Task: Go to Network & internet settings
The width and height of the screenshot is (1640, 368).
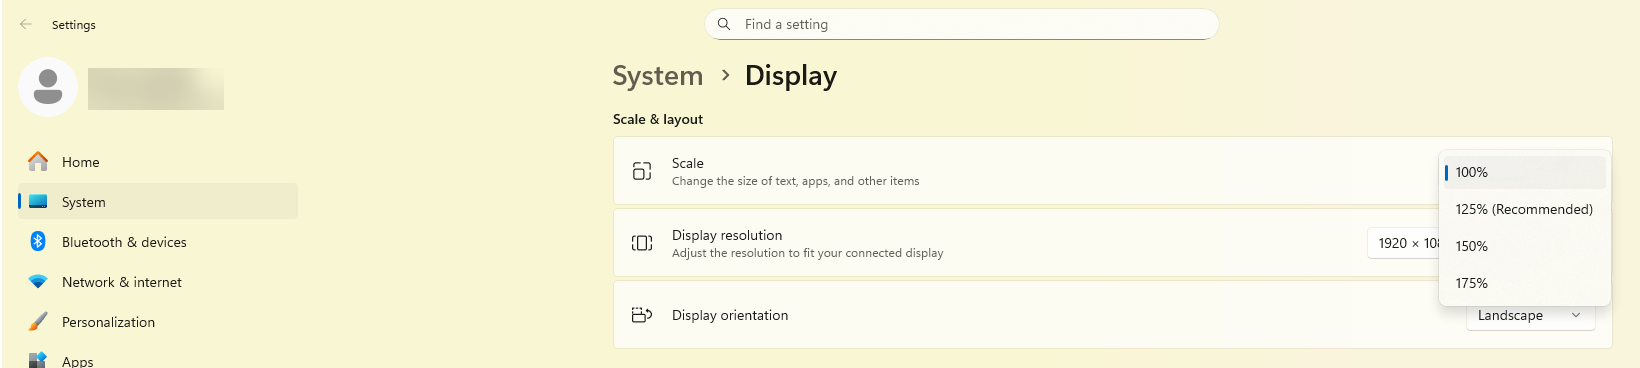Action: click(x=158, y=282)
